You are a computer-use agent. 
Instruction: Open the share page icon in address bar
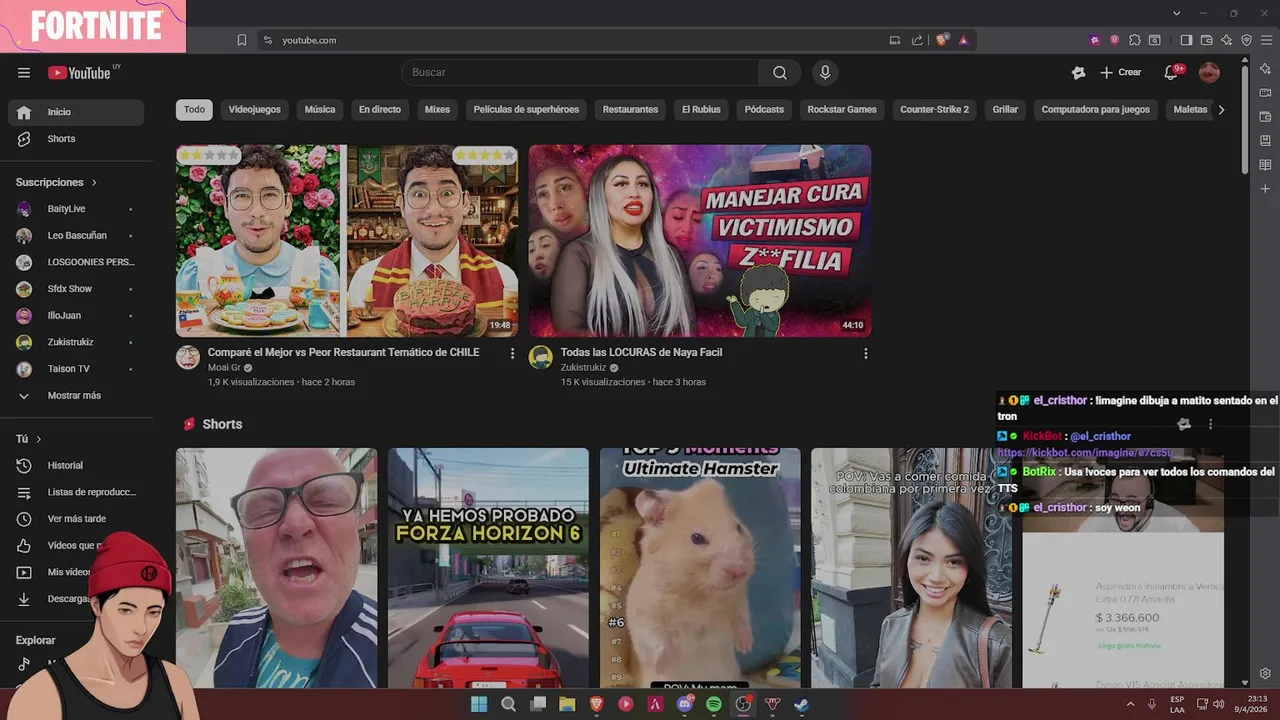(x=917, y=40)
